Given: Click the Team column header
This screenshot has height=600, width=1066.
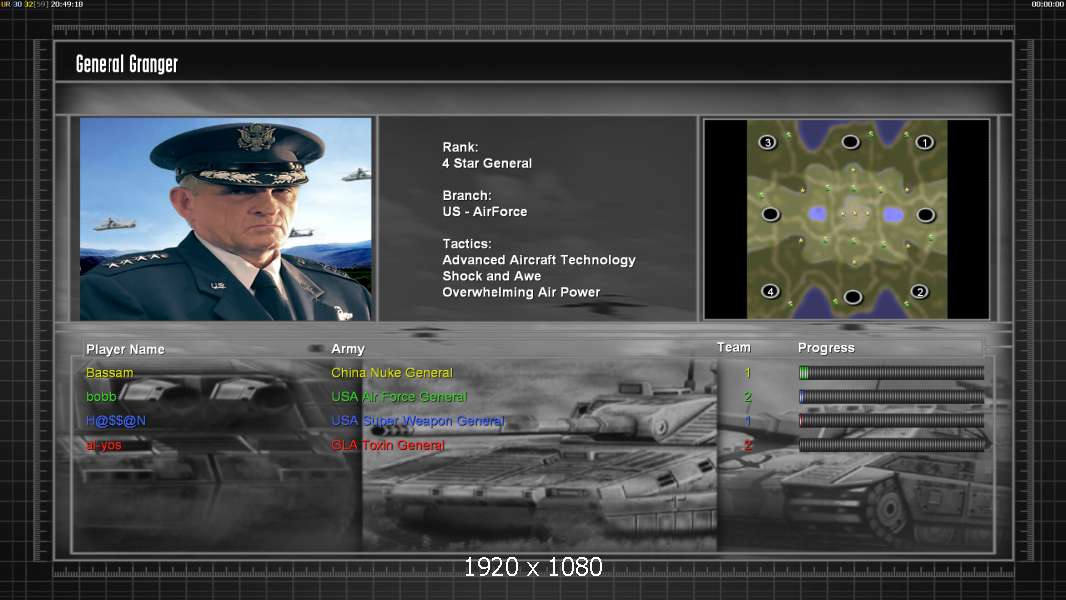Looking at the screenshot, I should pyautogui.click(x=734, y=347).
